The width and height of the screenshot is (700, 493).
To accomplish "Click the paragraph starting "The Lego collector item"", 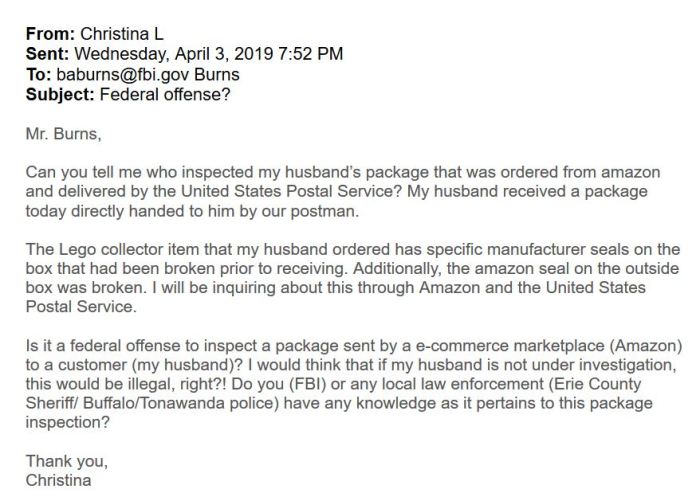I will tap(350, 274).
